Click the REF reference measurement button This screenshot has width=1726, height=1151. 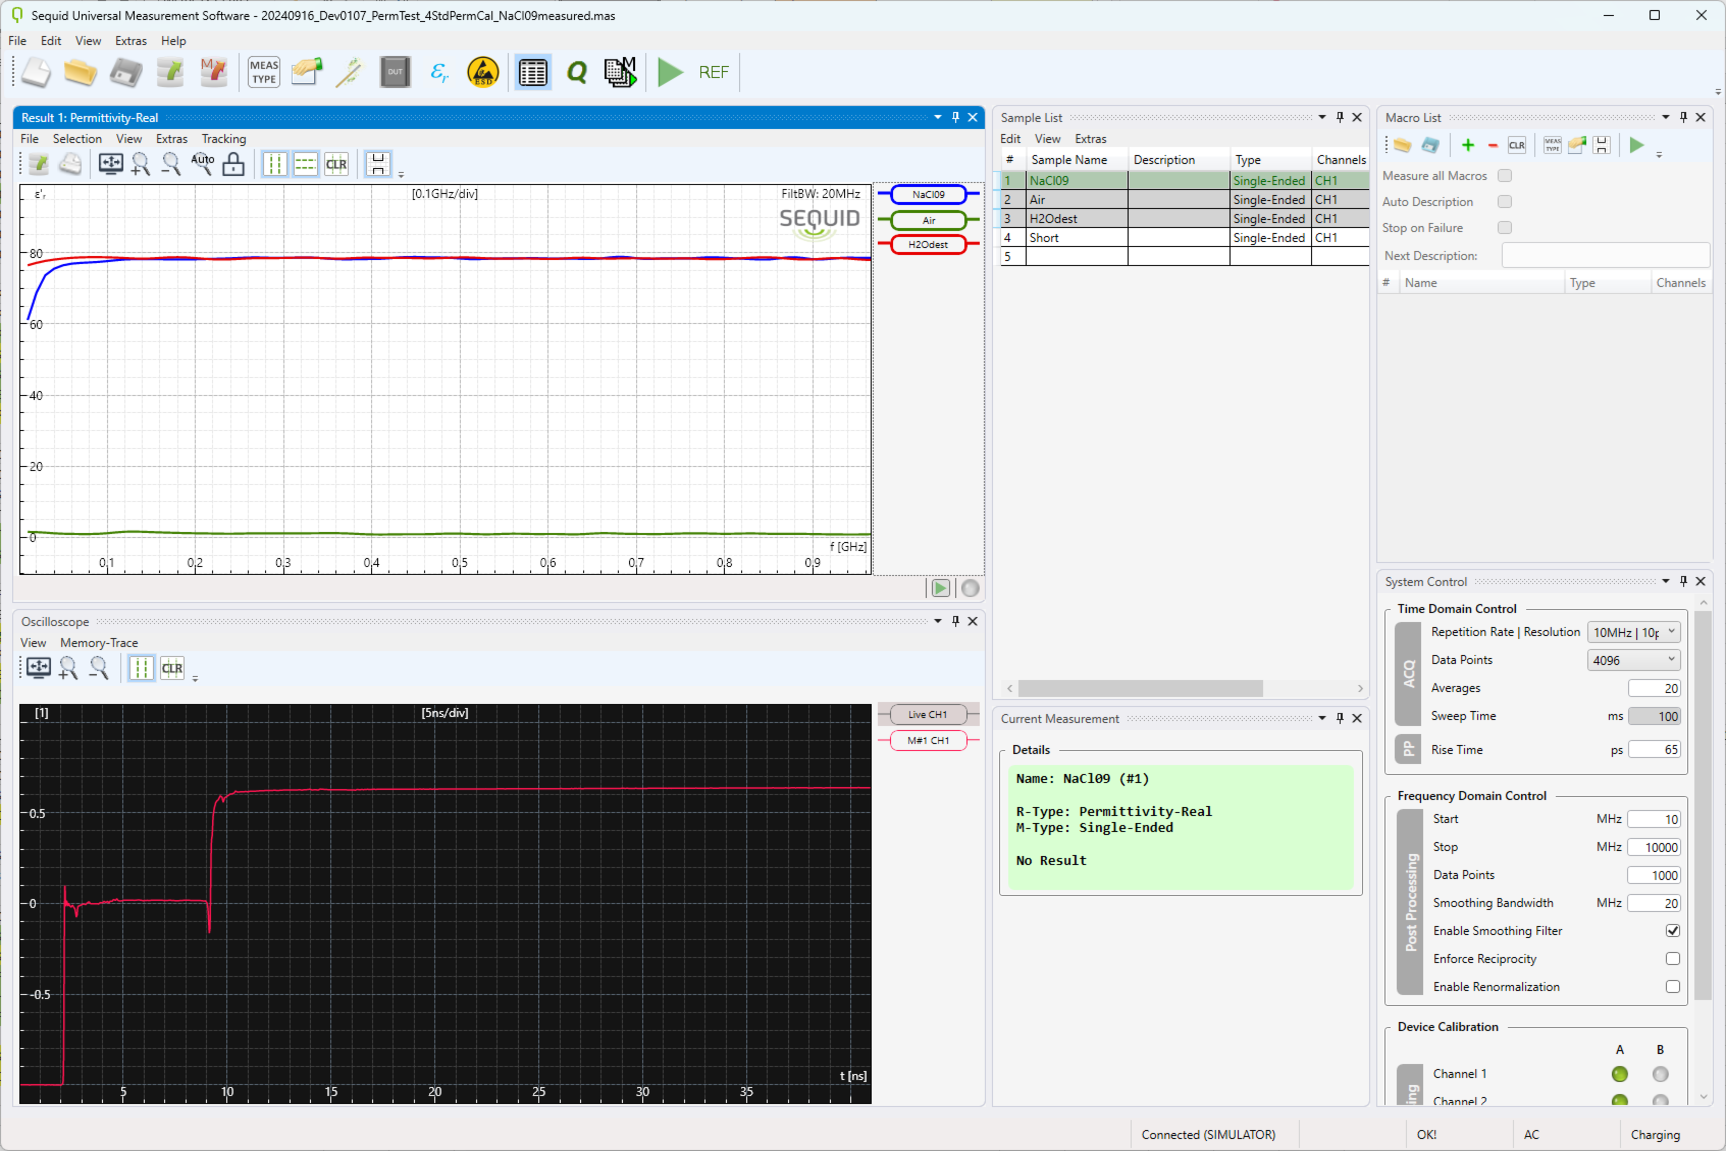(x=713, y=72)
